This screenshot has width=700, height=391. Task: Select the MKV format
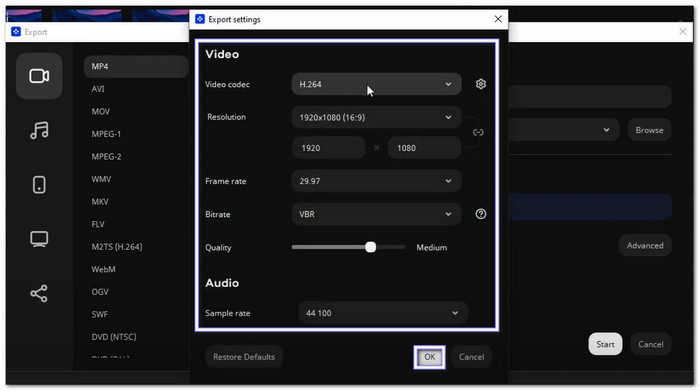pyautogui.click(x=100, y=202)
